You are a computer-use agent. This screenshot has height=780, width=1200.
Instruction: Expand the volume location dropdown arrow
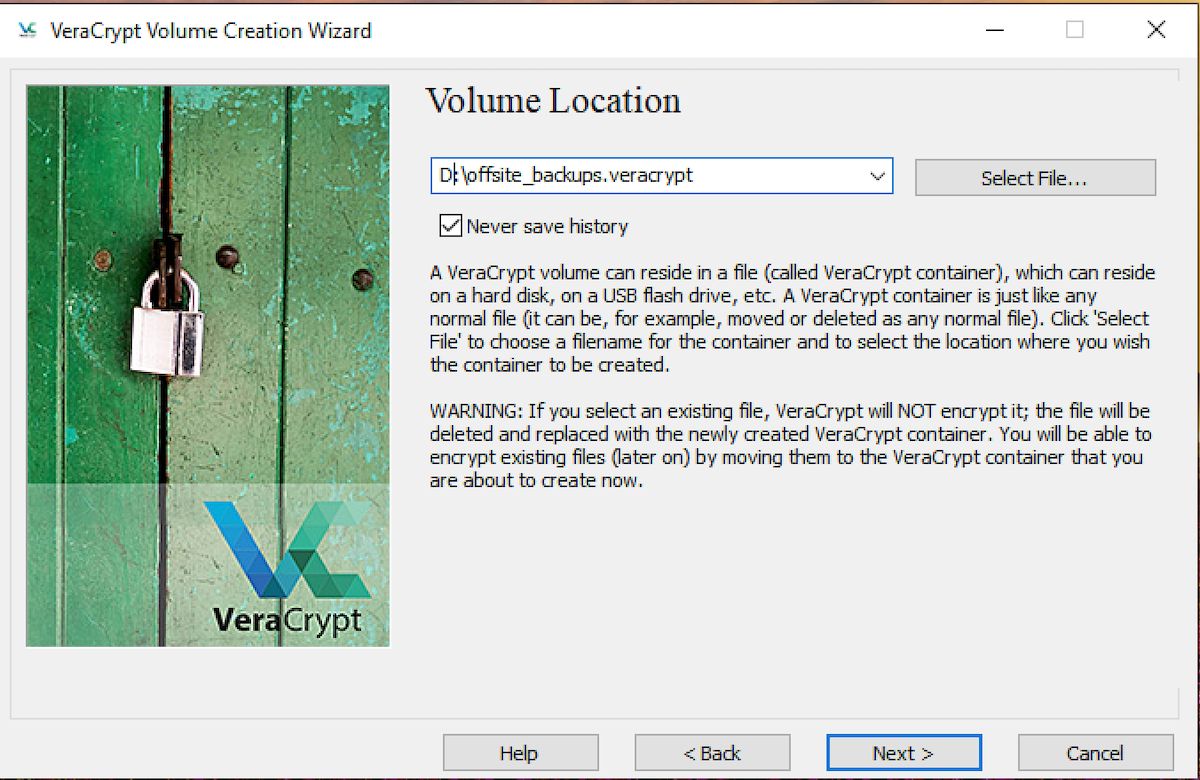click(877, 176)
